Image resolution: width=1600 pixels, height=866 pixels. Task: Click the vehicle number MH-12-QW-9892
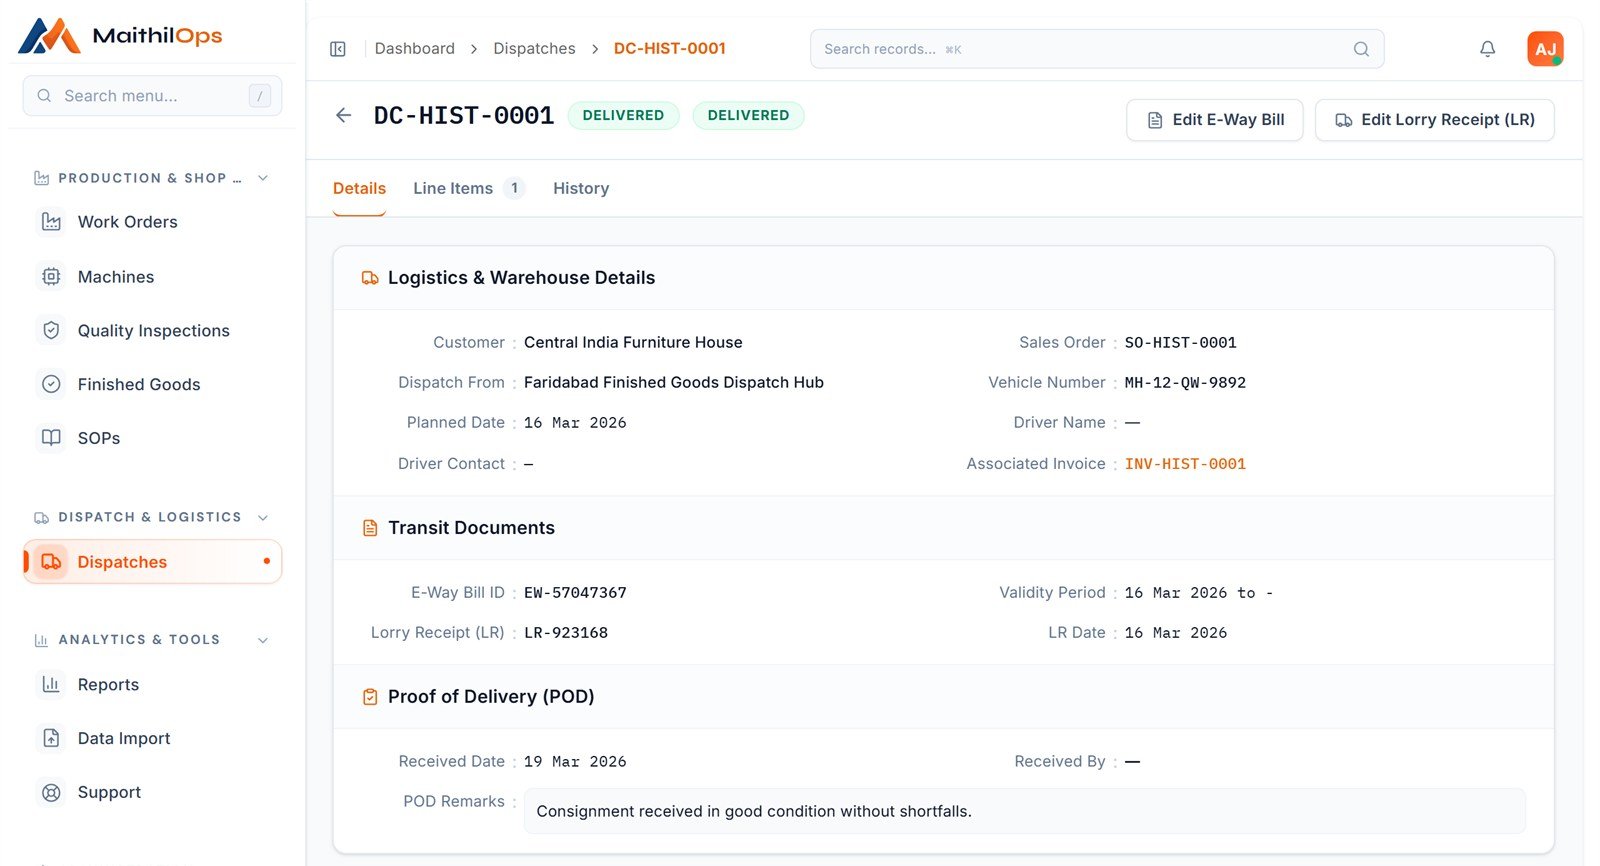click(x=1185, y=383)
